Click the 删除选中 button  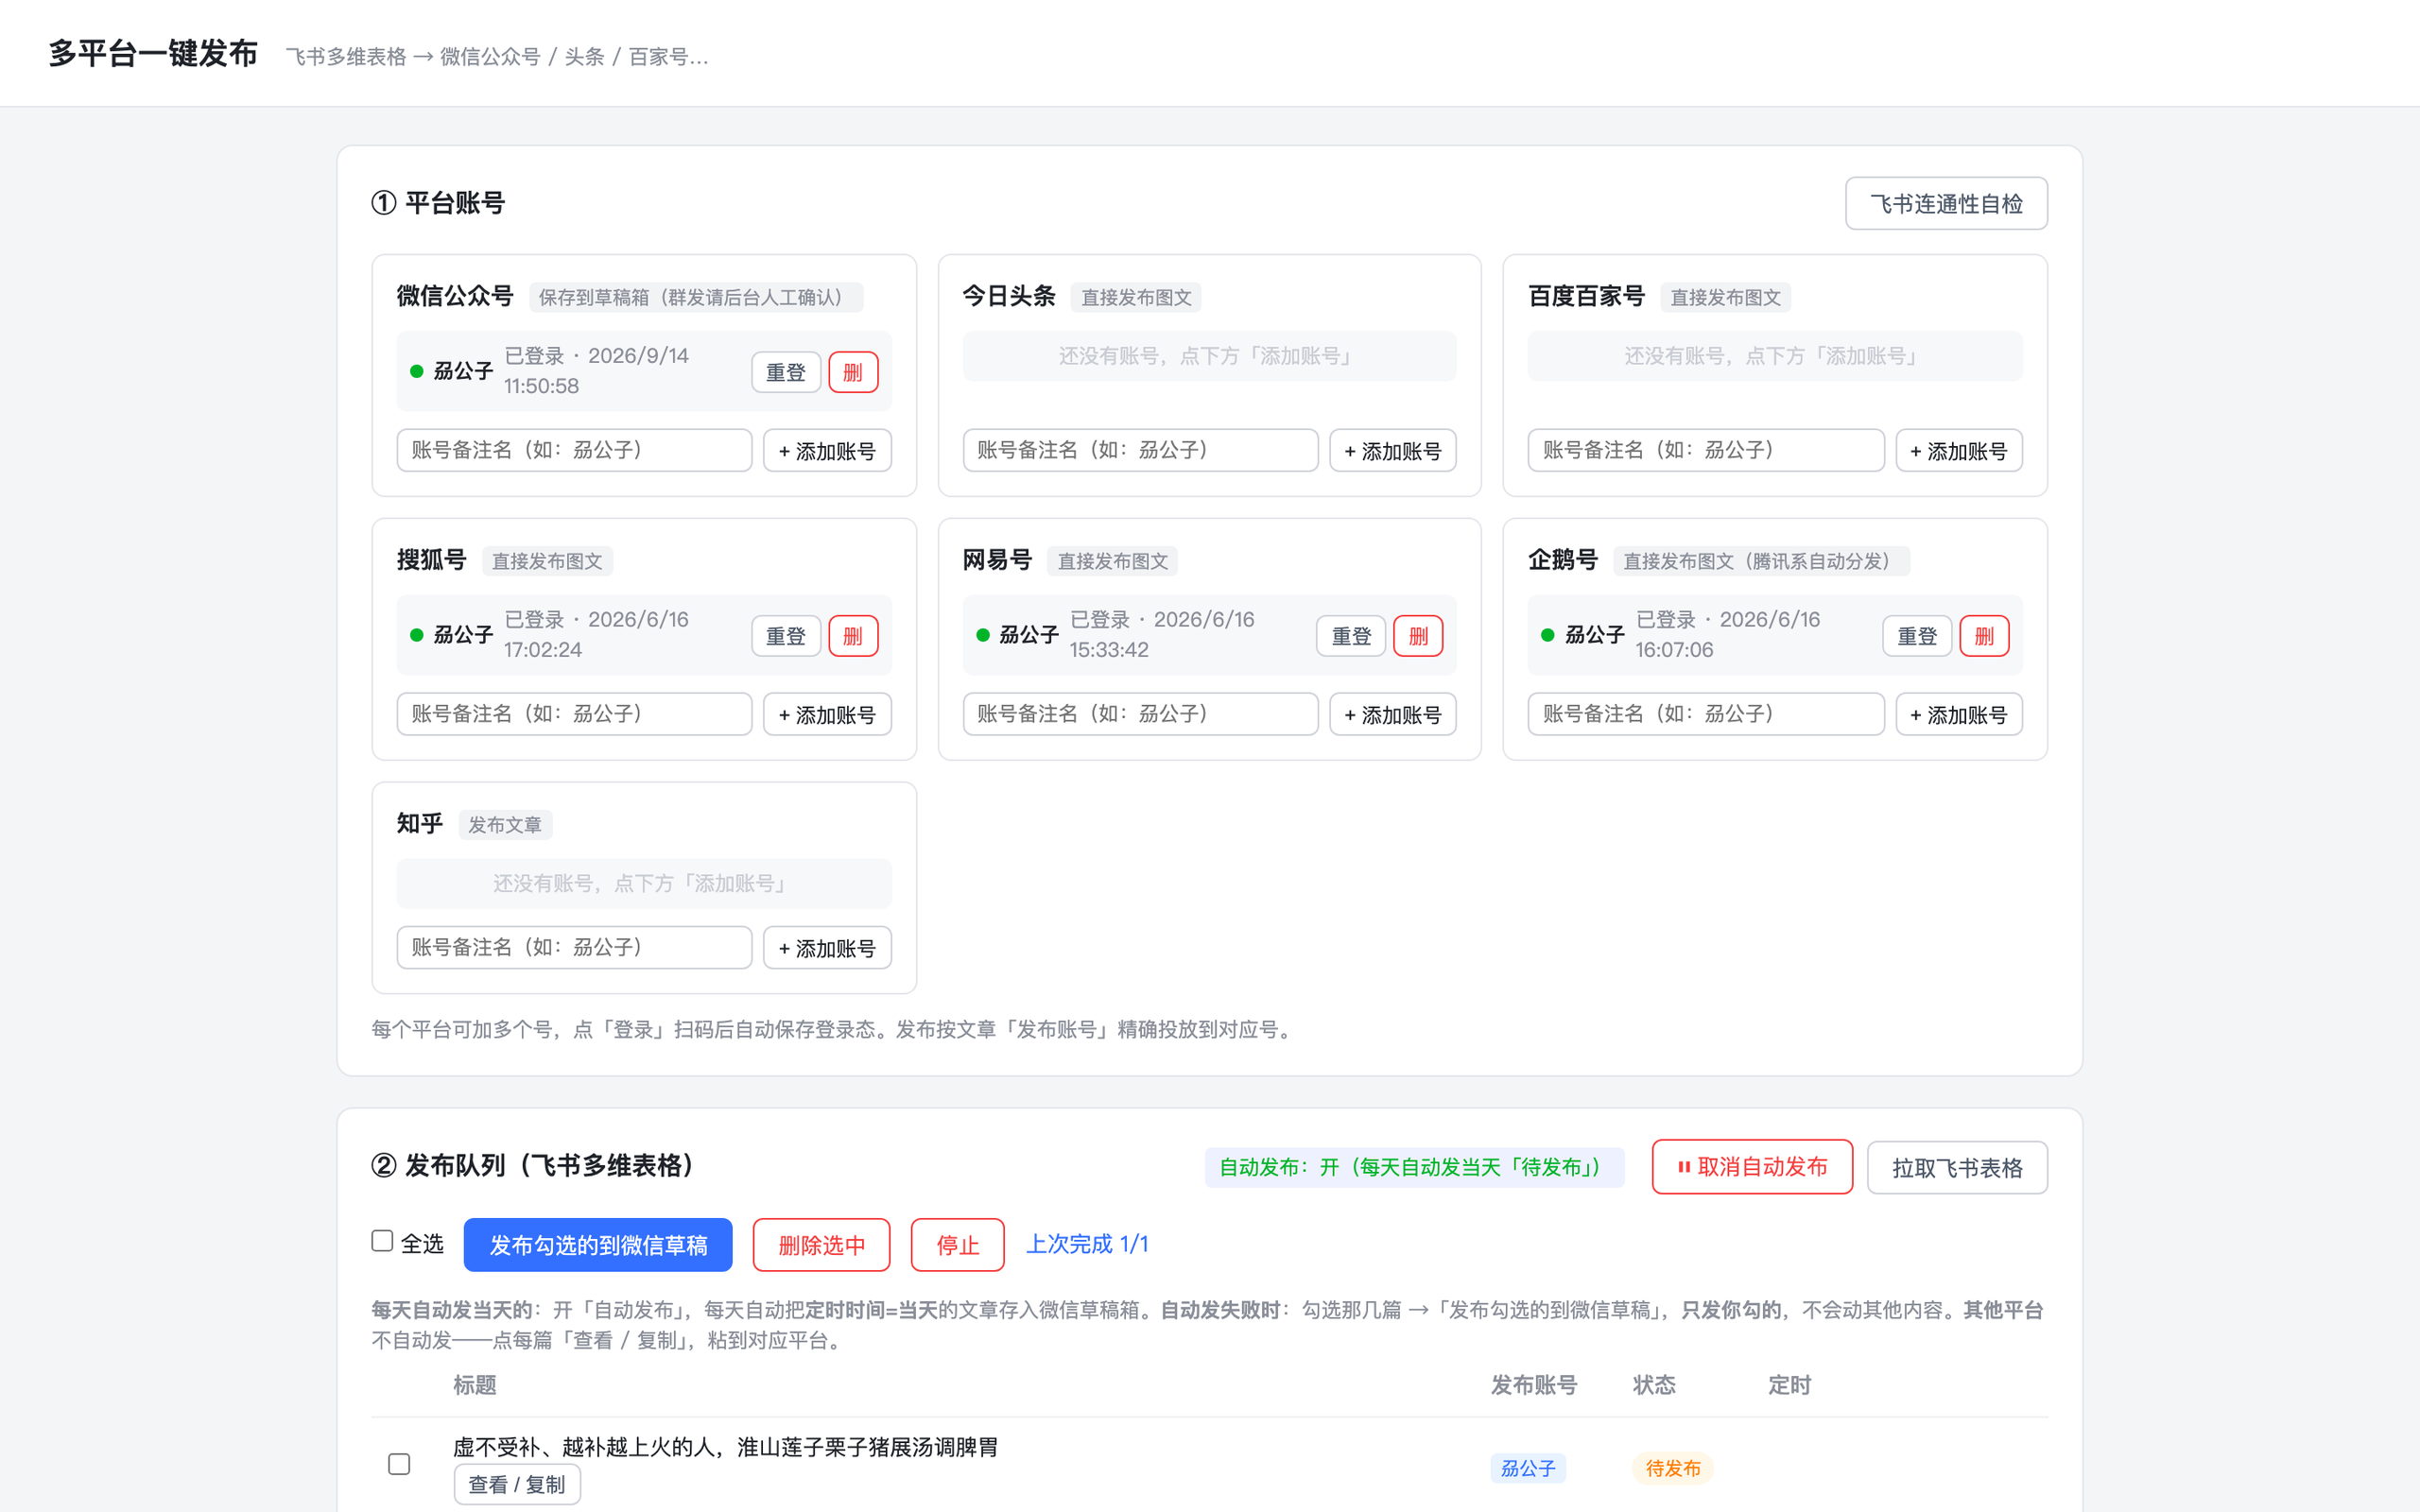pos(821,1245)
